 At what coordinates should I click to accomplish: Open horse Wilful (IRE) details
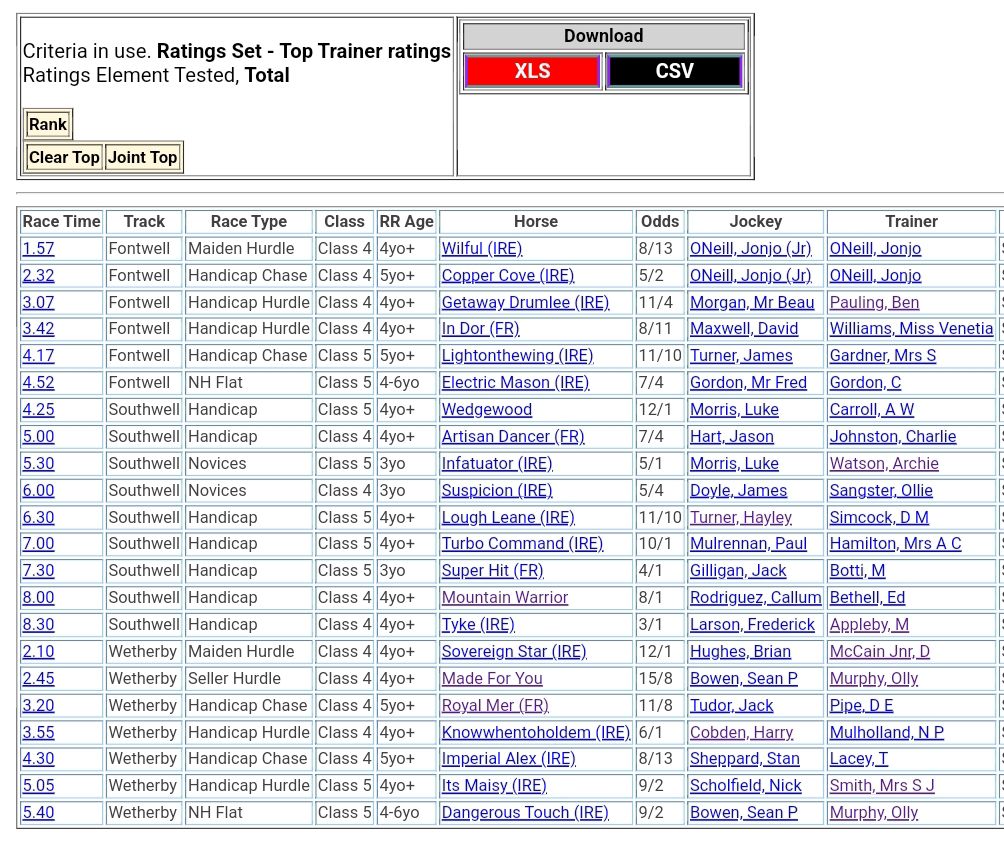[481, 248]
